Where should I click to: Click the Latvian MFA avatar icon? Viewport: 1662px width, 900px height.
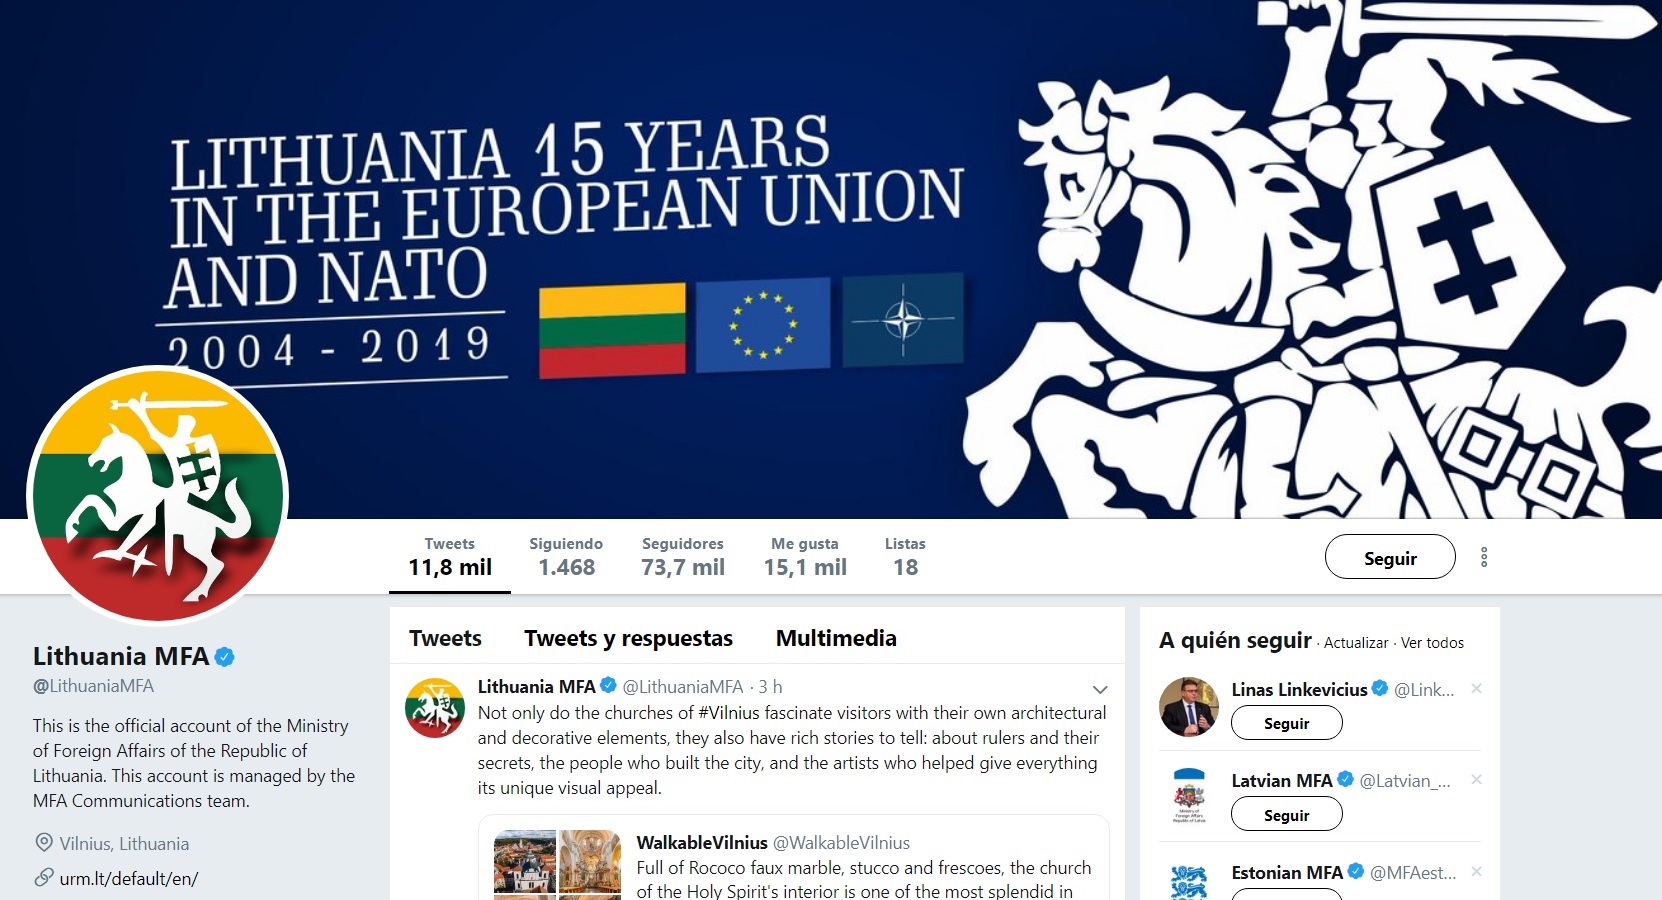(1189, 797)
